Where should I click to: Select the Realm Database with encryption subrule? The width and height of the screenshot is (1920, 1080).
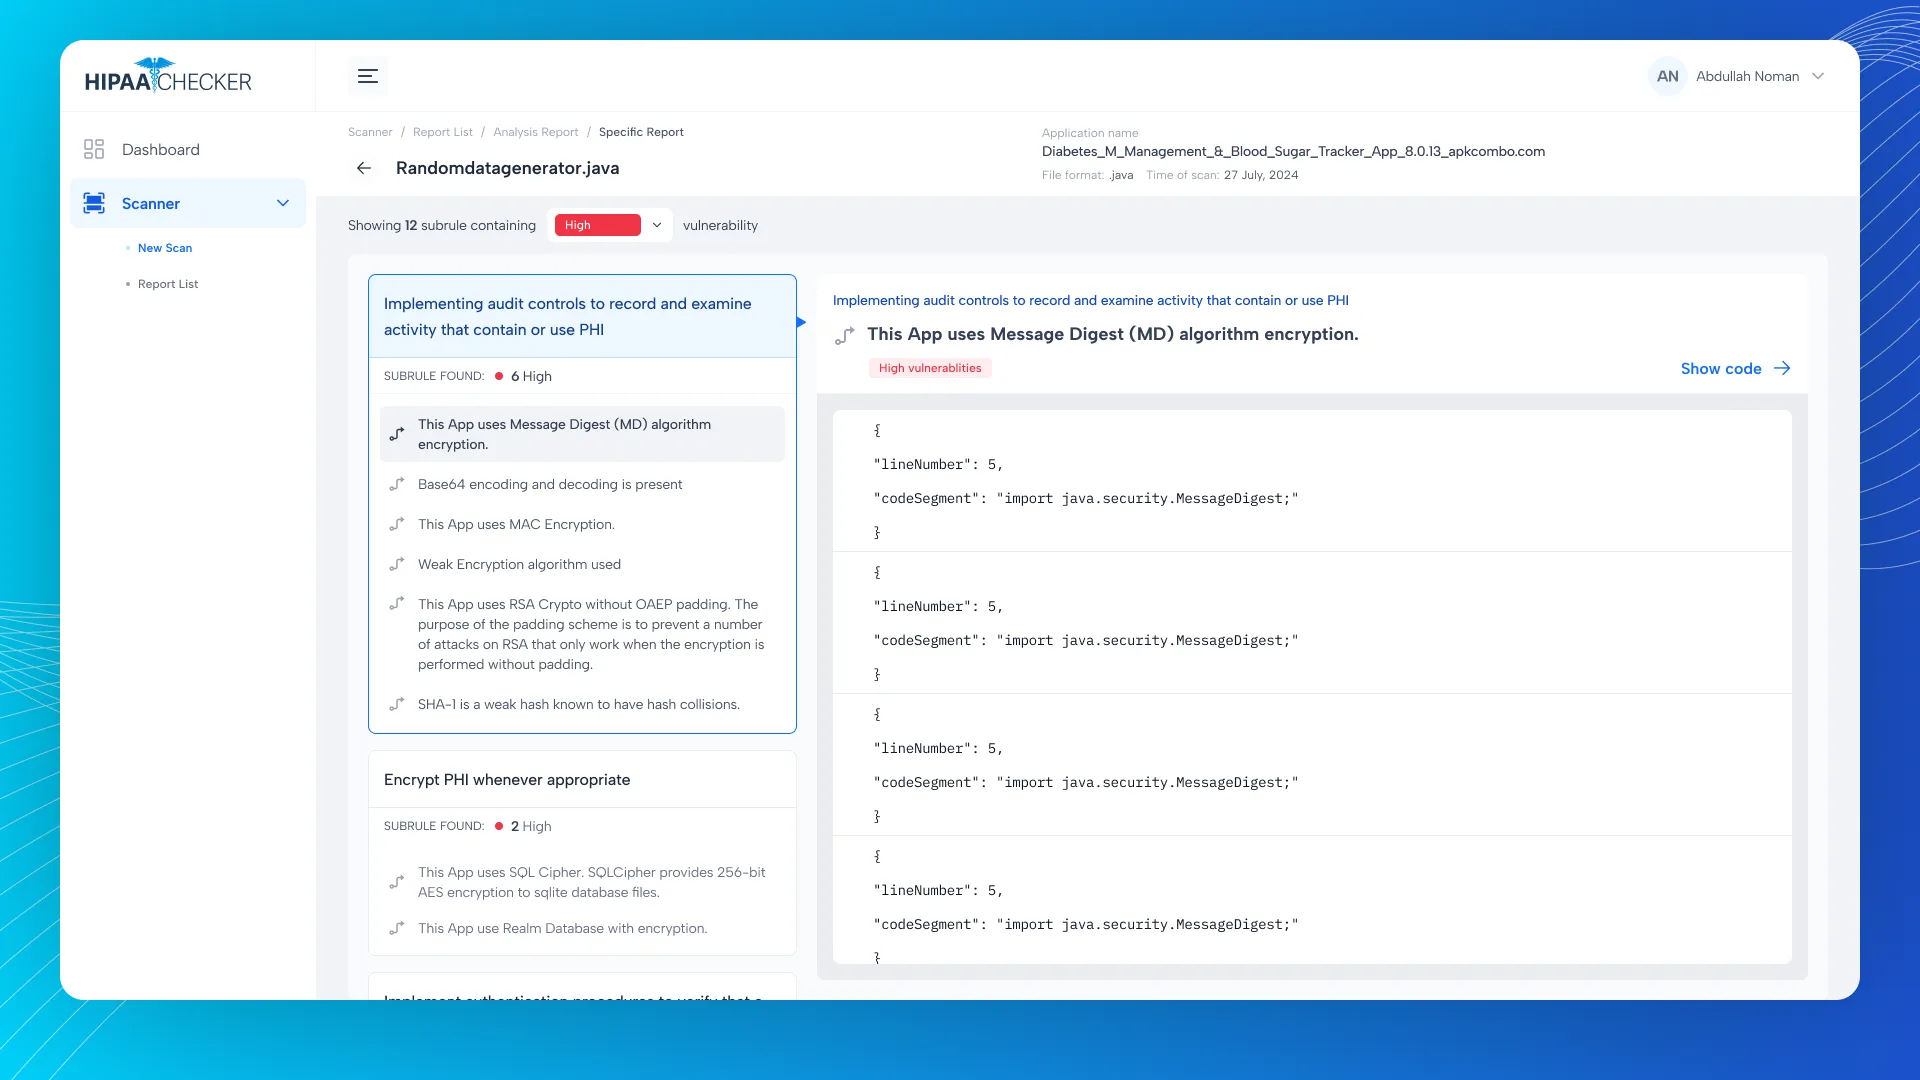click(562, 928)
